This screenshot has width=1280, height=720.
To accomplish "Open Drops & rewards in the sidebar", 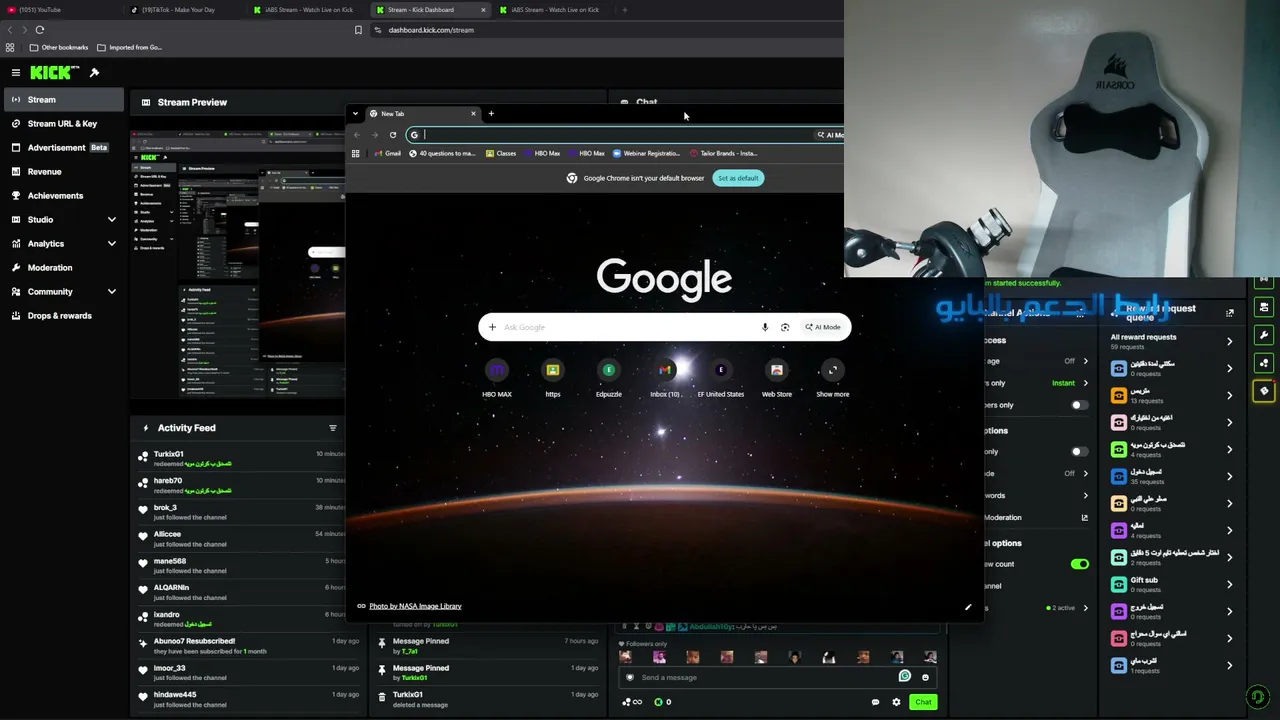I will point(62,316).
